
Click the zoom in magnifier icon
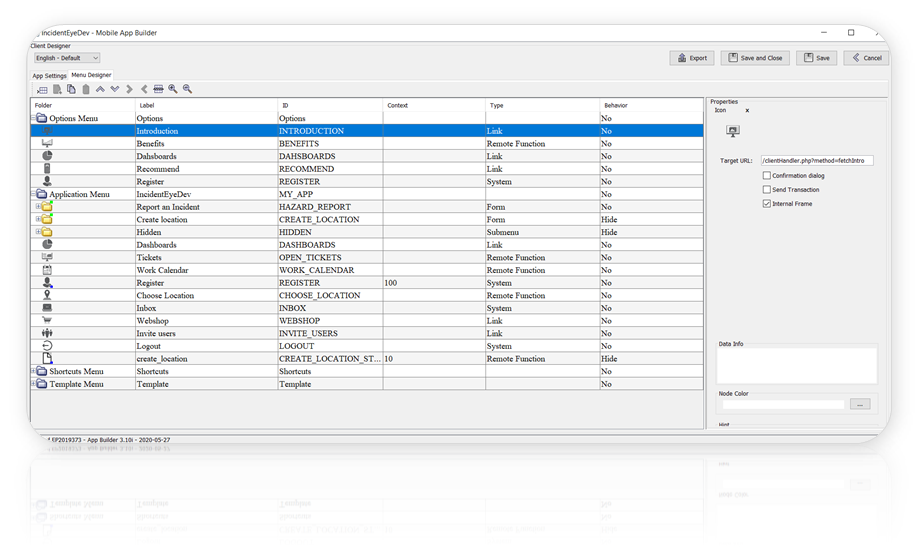(173, 89)
